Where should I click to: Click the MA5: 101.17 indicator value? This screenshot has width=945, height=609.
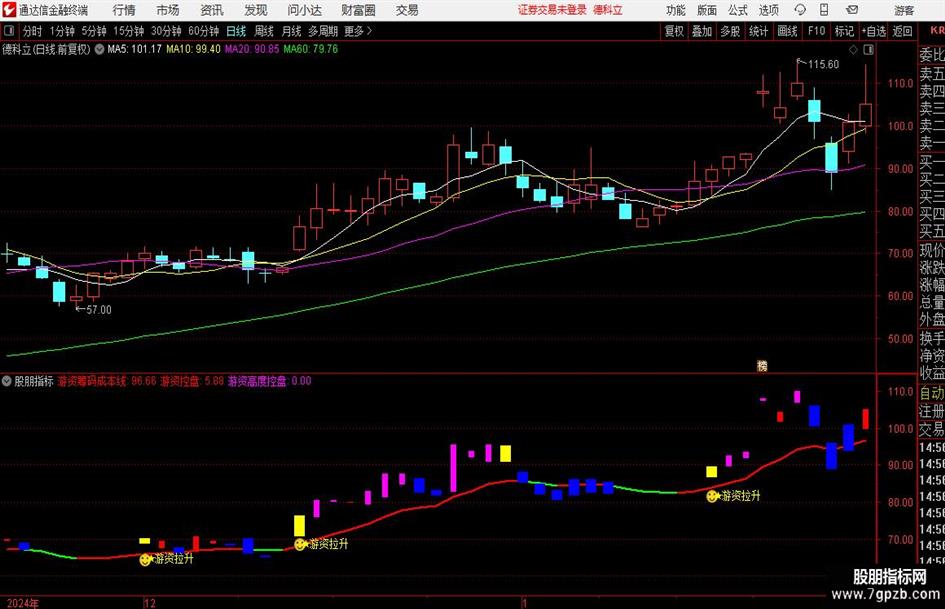coord(134,49)
